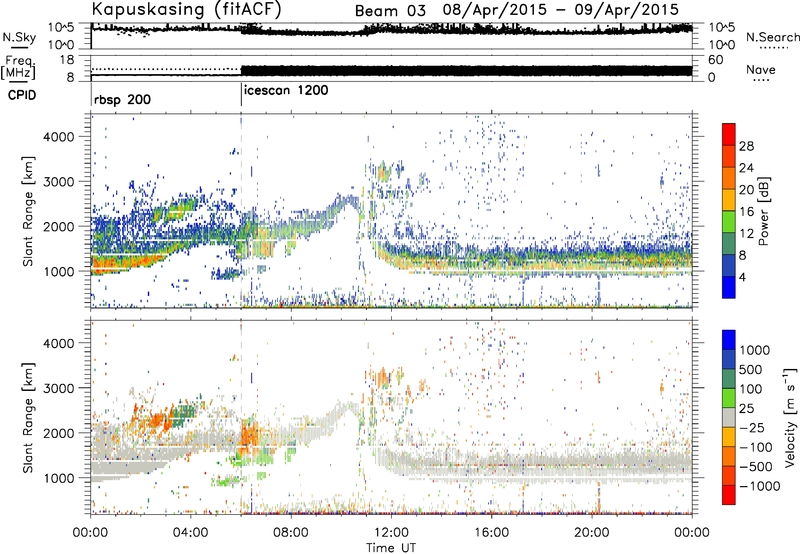Screen dimensions: 800x554
Task: Click the 24 label on Power colorbar
Action: 746,168
